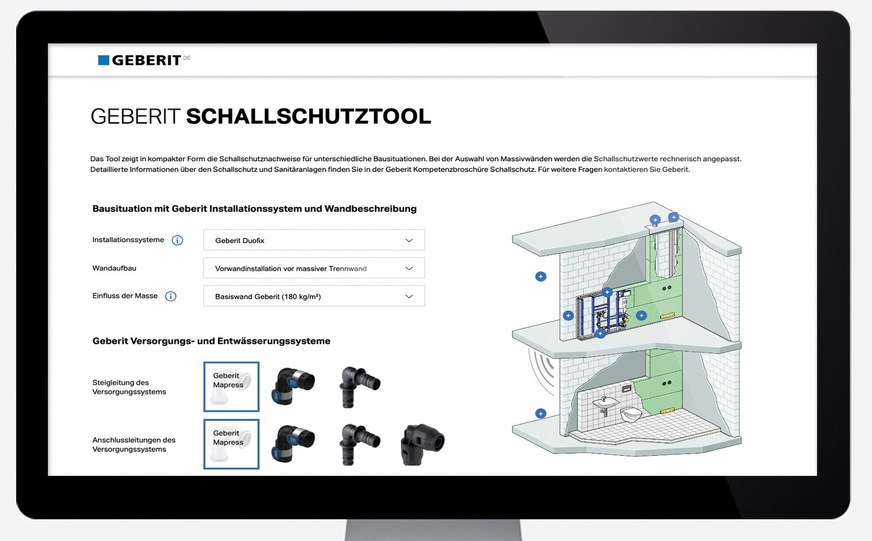872x541 pixels.
Task: Click the plus hotspot outside the lower floor wall
Action: [541, 414]
